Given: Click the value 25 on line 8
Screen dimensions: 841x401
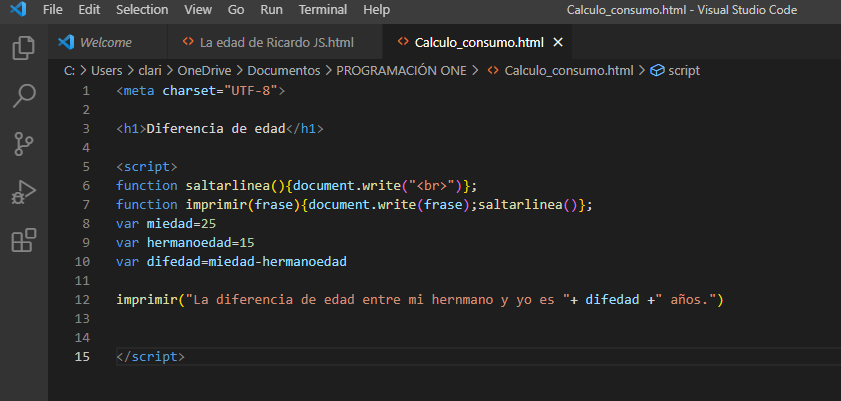Looking at the screenshot, I should click(x=208, y=224).
